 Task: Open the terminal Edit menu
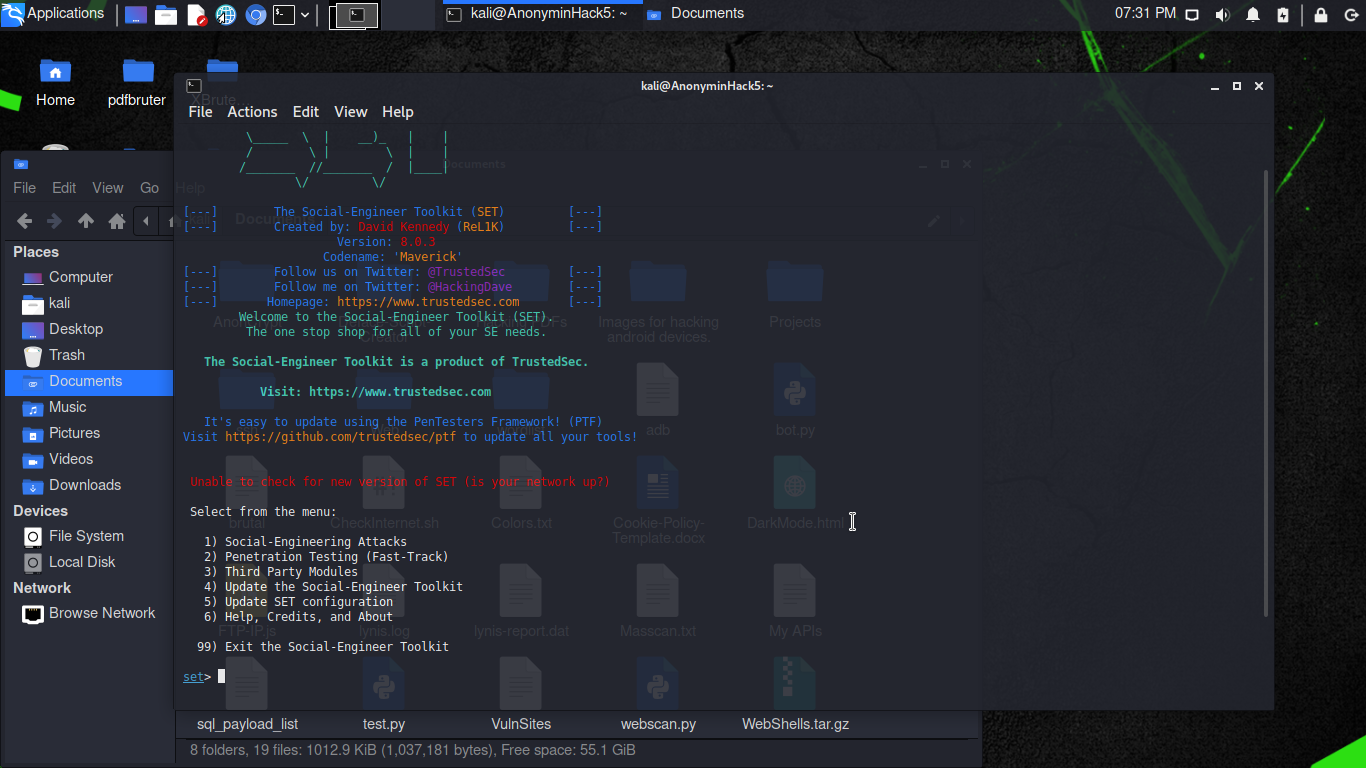[x=306, y=112]
